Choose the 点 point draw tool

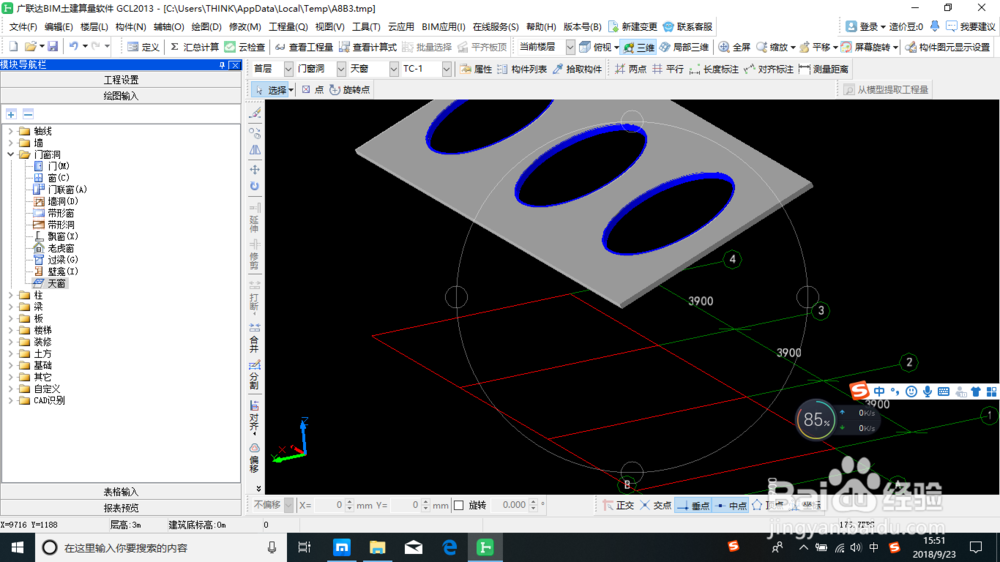(312, 90)
